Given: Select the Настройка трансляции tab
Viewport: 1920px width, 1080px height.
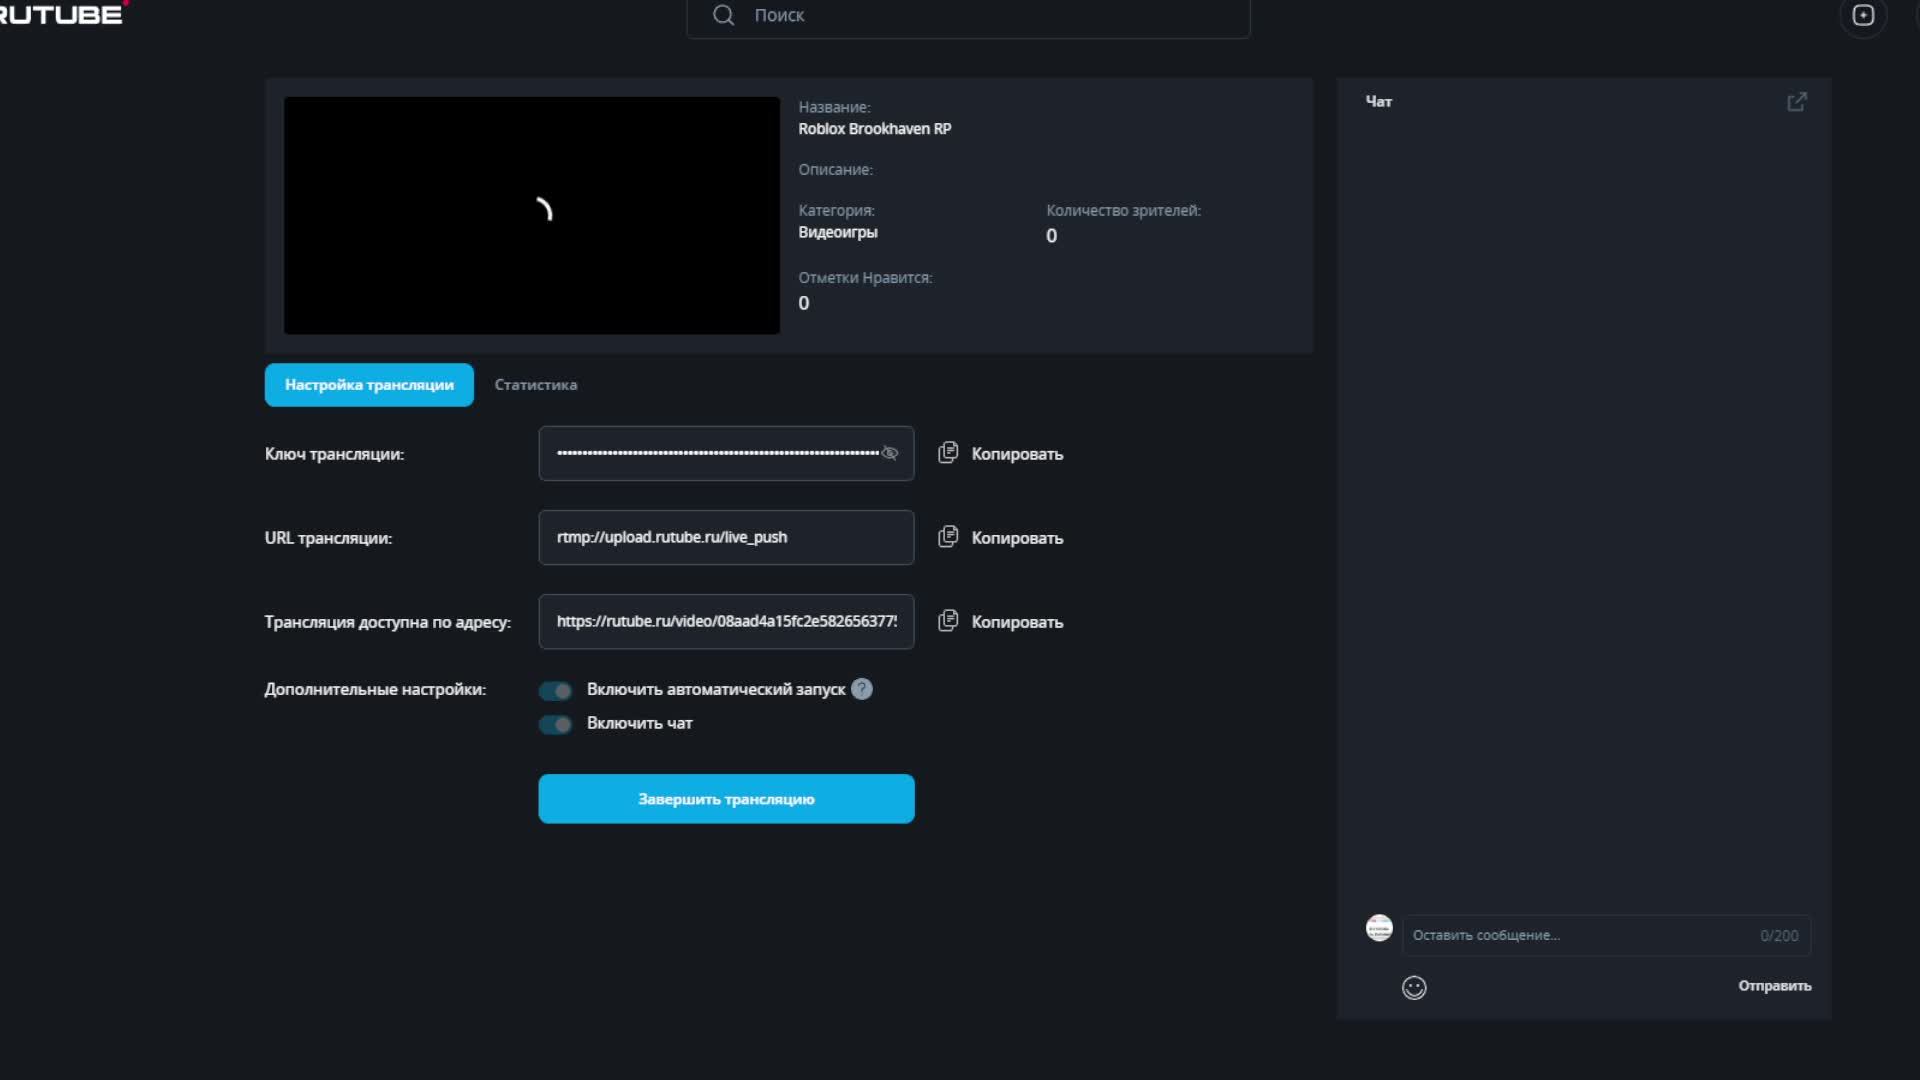Looking at the screenshot, I should pos(369,385).
